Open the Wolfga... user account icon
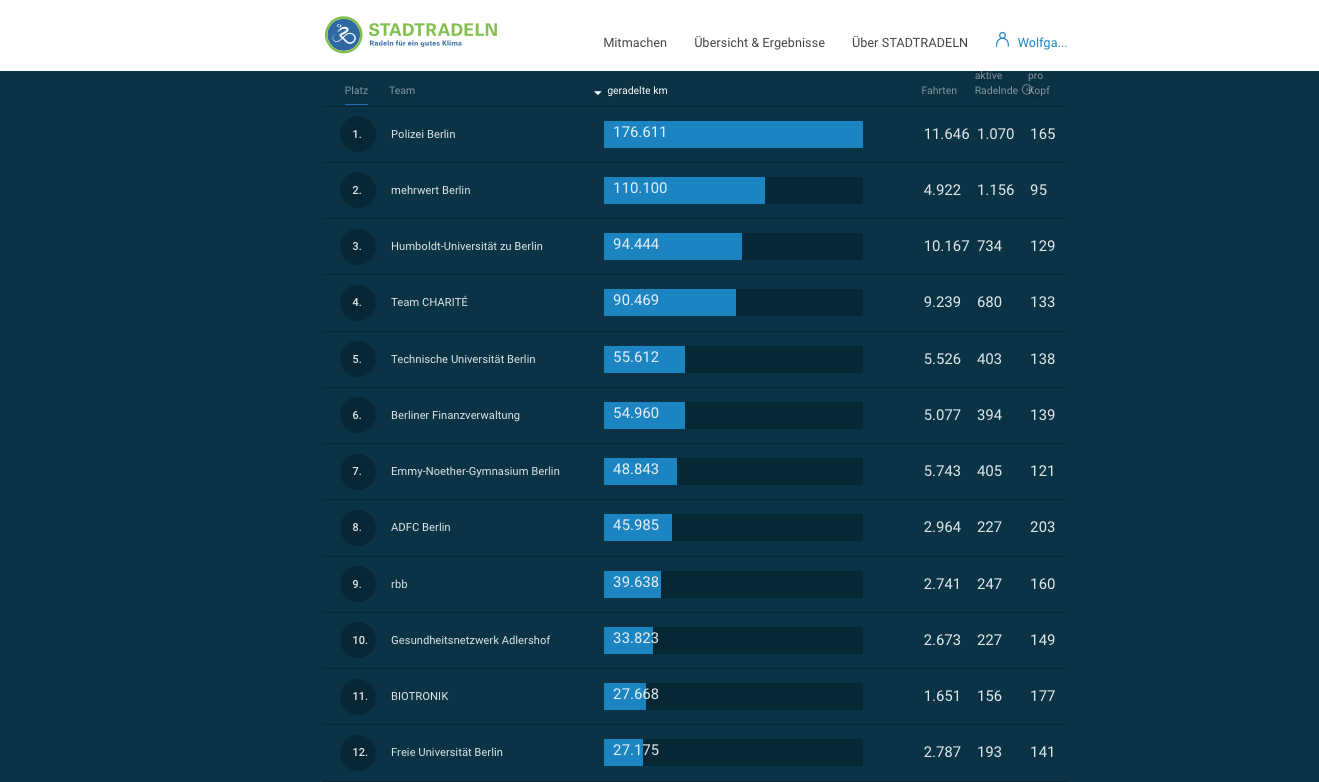This screenshot has height=782, width=1319. click(1002, 40)
